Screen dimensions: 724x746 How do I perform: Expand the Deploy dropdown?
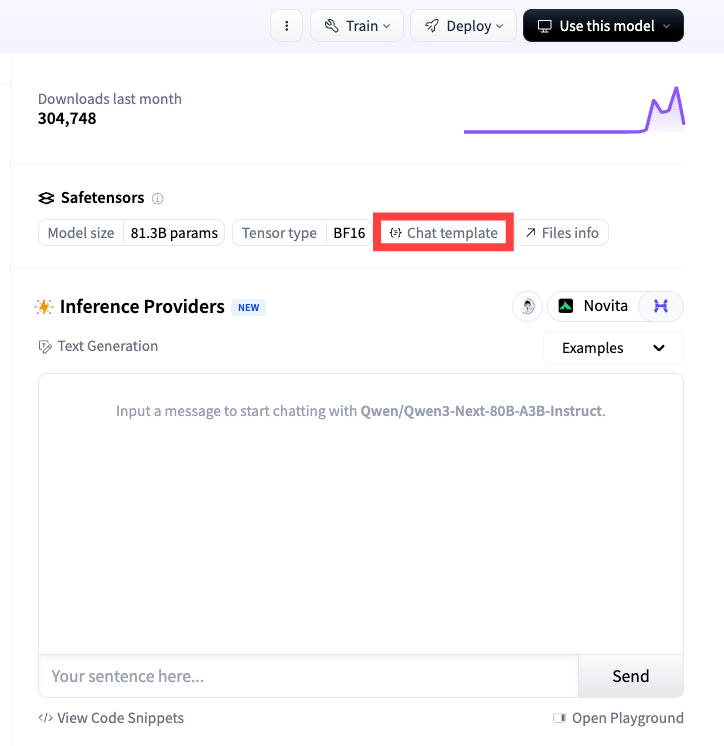[x=463, y=26]
